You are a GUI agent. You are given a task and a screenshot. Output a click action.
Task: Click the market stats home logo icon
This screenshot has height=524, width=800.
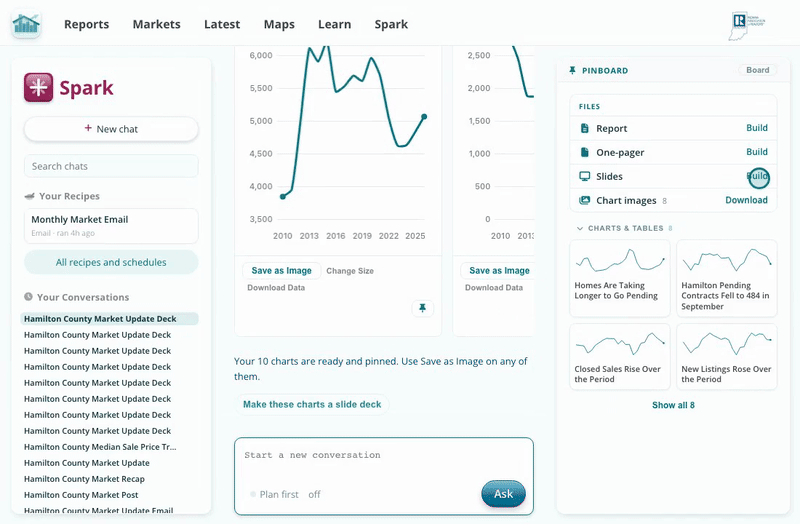coord(27,24)
